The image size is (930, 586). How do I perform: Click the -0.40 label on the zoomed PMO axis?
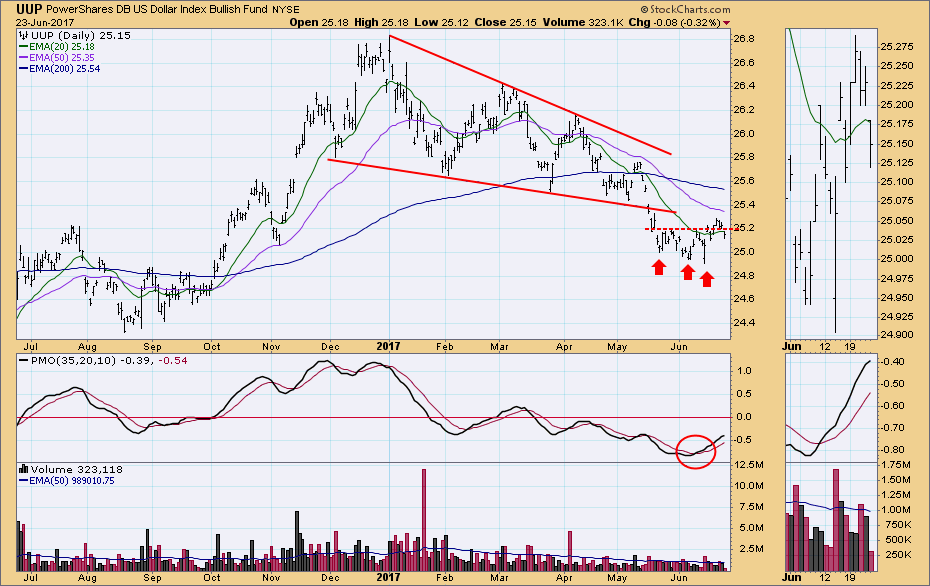[x=893, y=362]
